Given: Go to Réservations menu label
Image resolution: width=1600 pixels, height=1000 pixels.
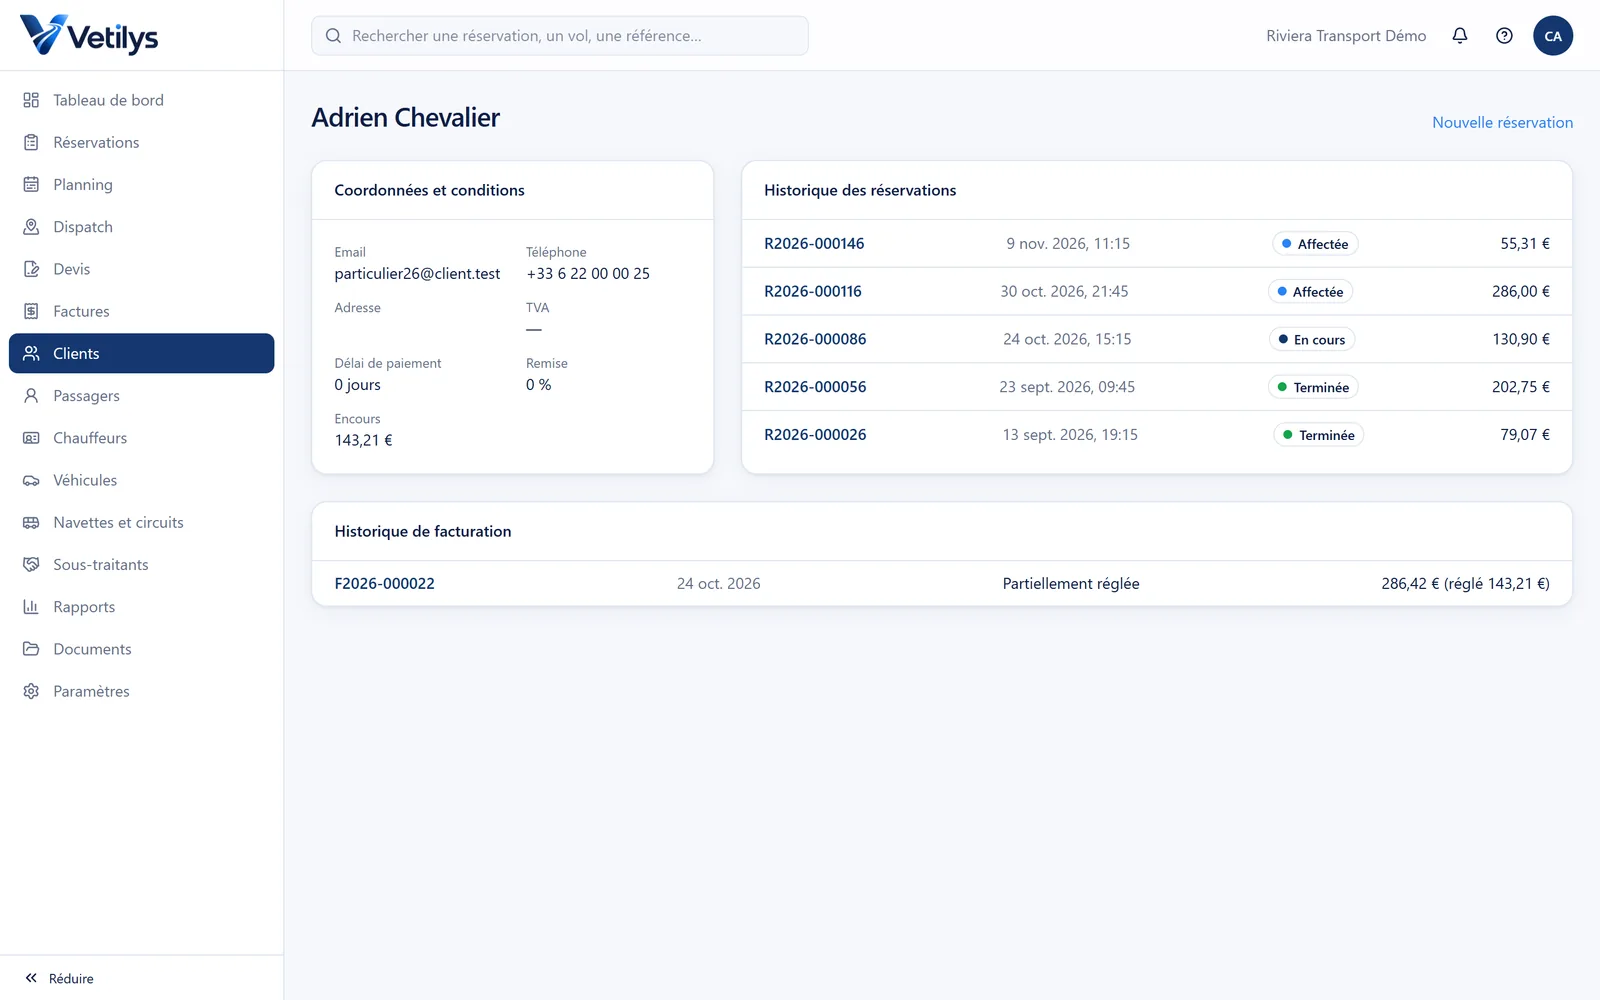Looking at the screenshot, I should pyautogui.click(x=96, y=142).
